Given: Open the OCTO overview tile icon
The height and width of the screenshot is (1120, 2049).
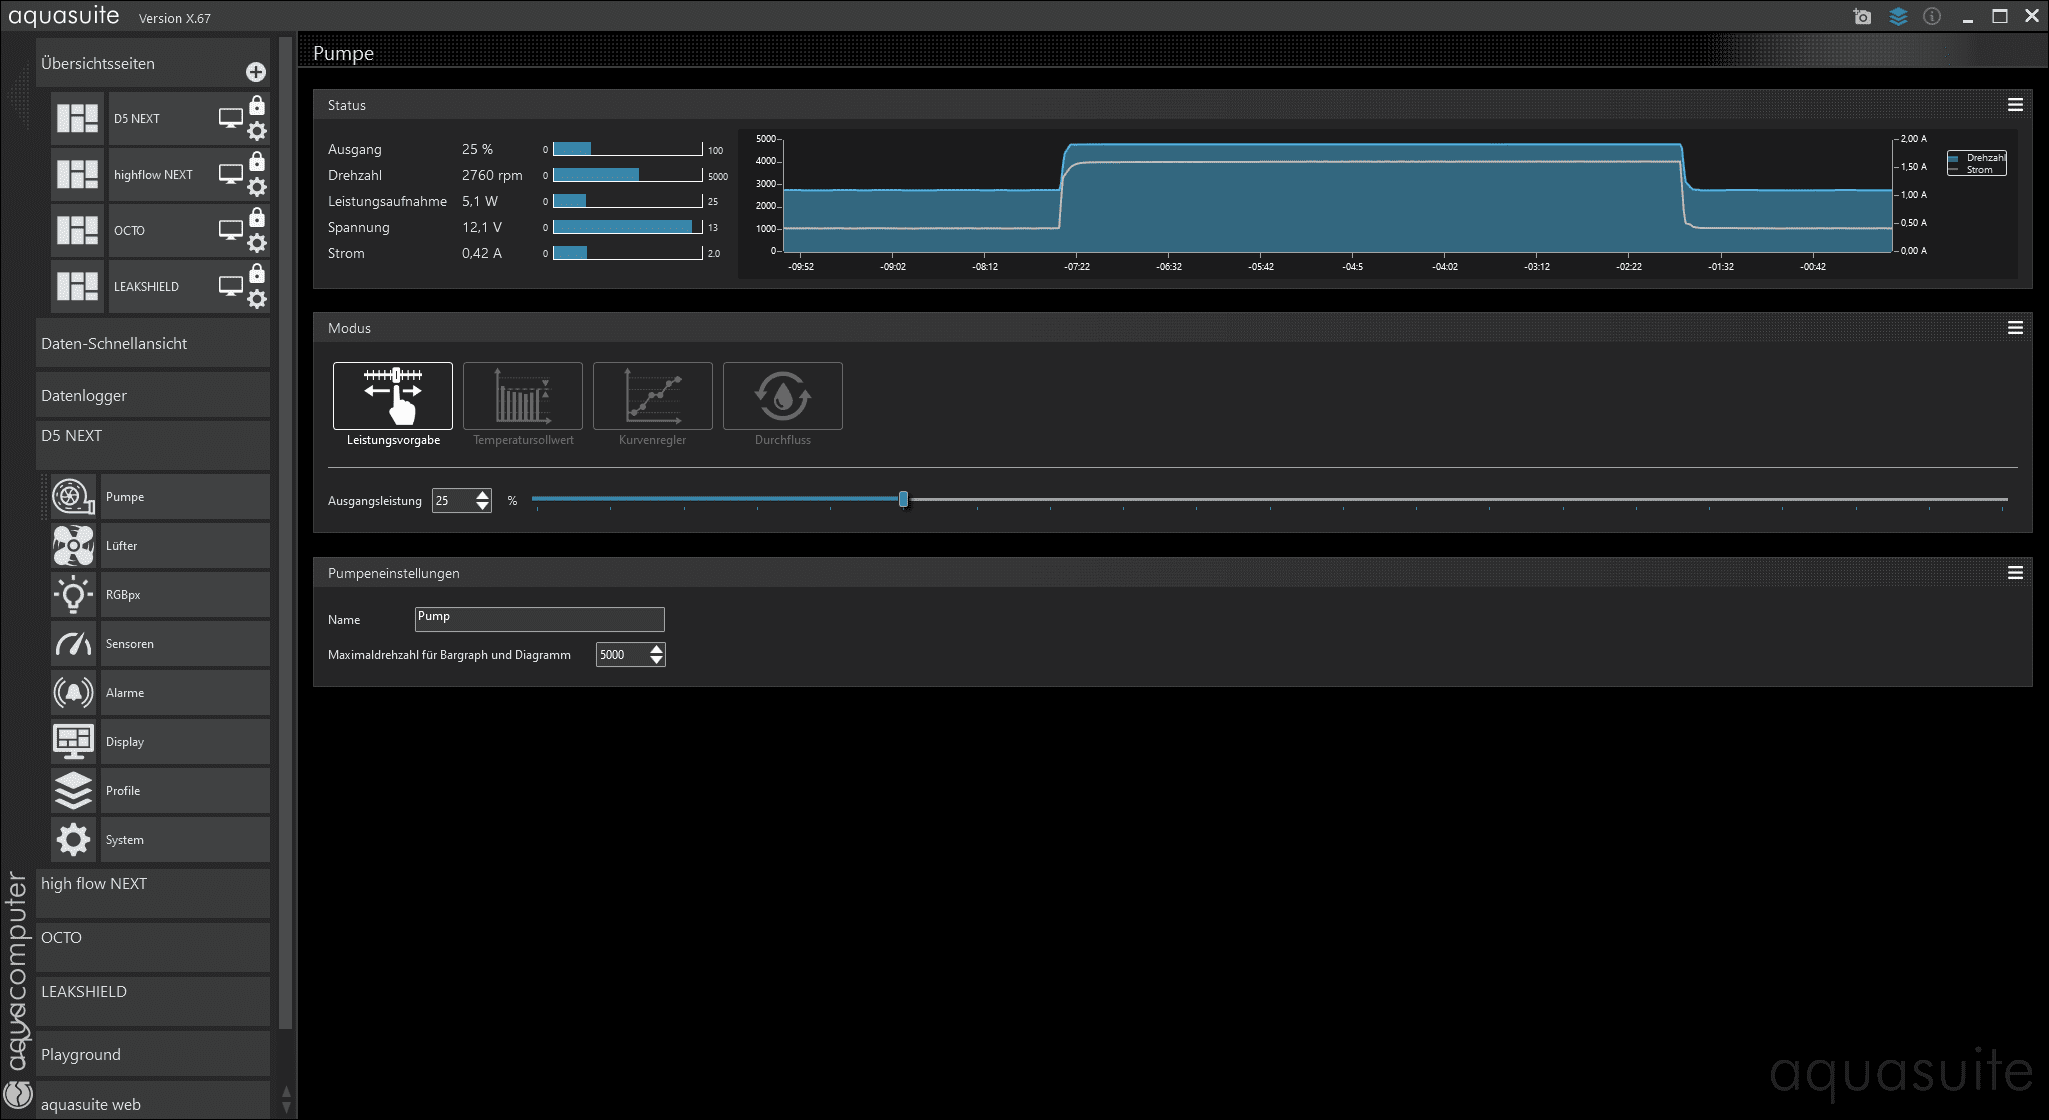Looking at the screenshot, I should coord(77,230).
